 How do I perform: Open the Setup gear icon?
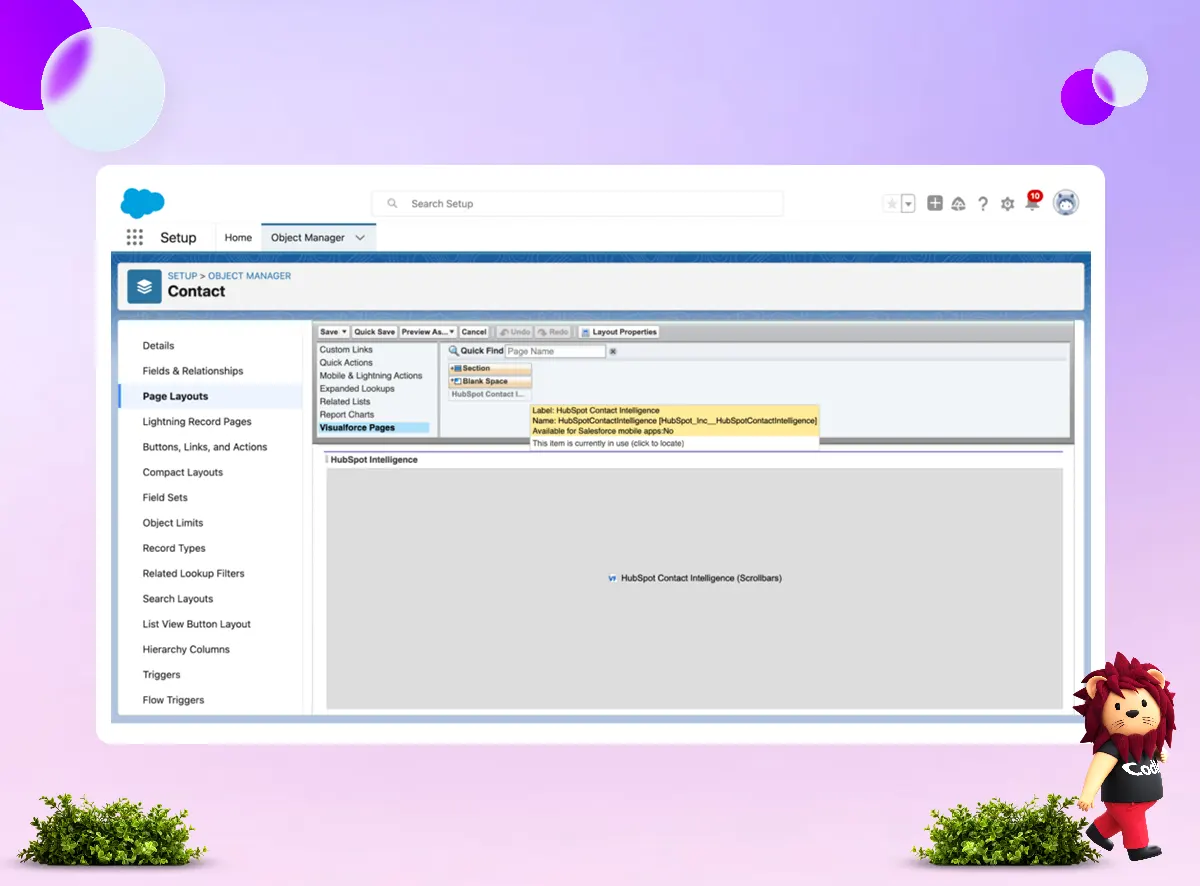[1007, 204]
